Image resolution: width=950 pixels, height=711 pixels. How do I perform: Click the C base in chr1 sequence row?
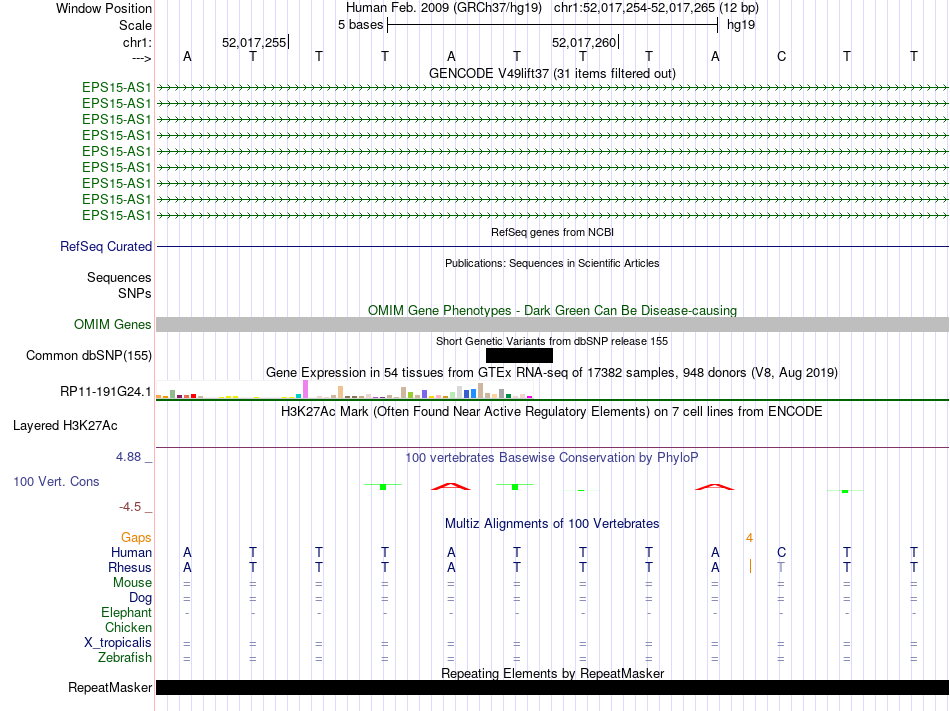(x=781, y=56)
